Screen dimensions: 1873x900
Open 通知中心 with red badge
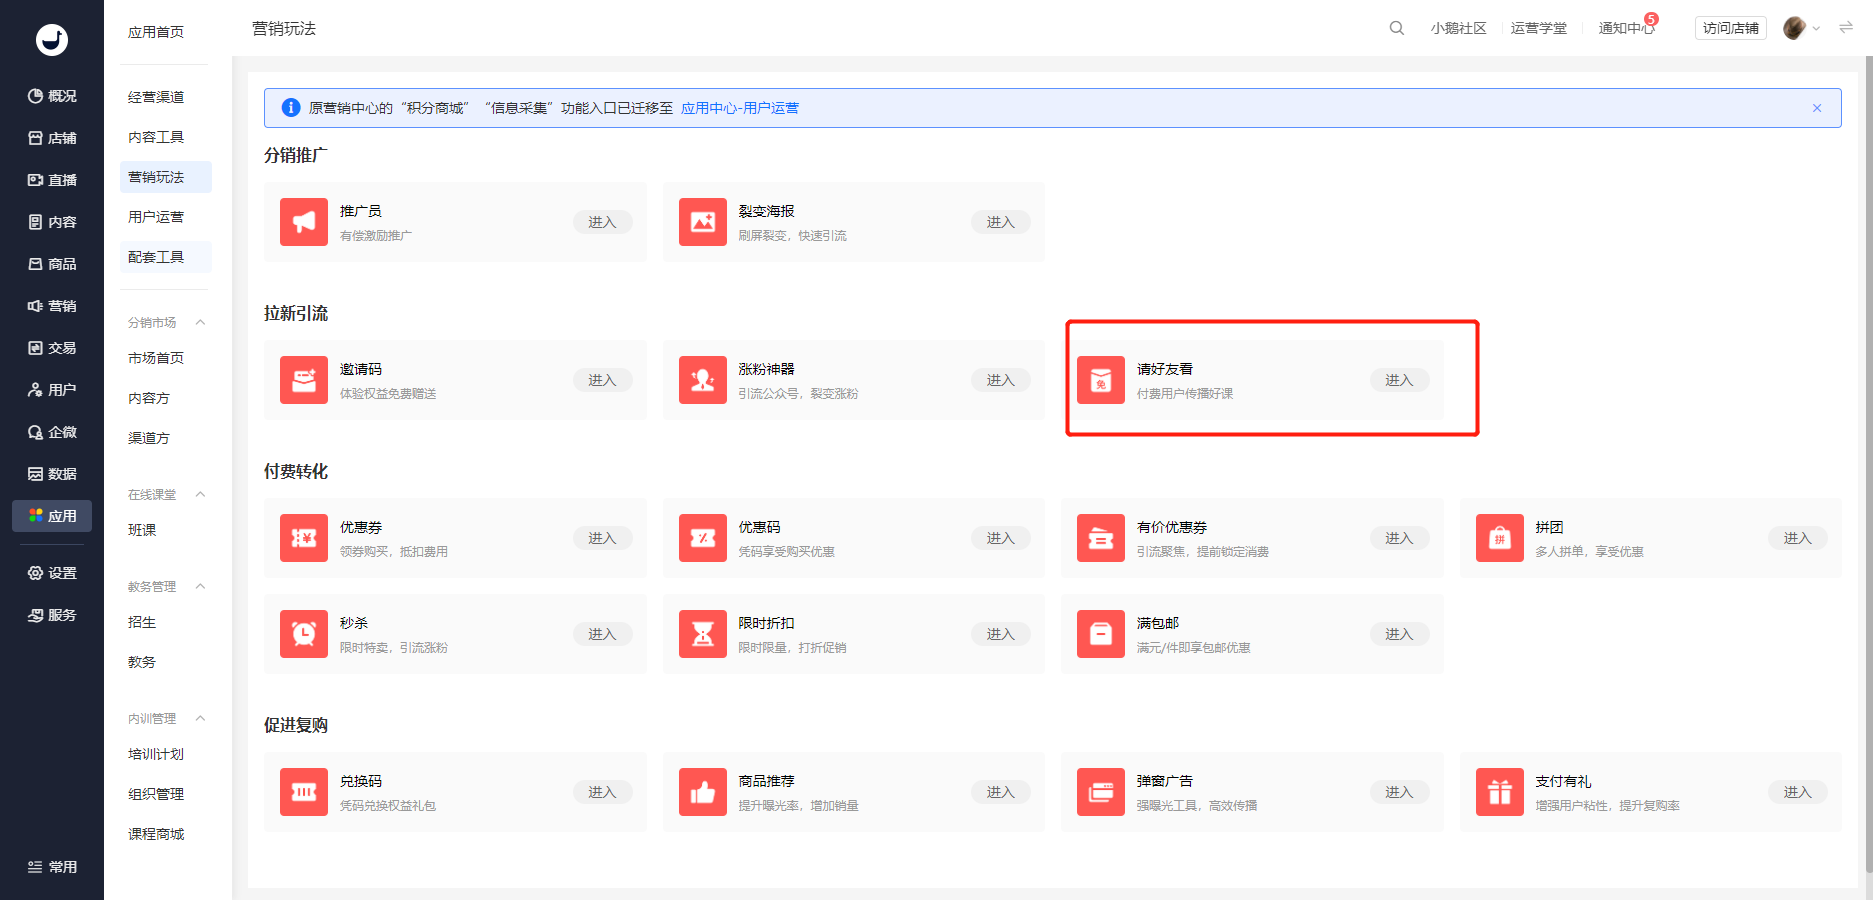[1627, 28]
